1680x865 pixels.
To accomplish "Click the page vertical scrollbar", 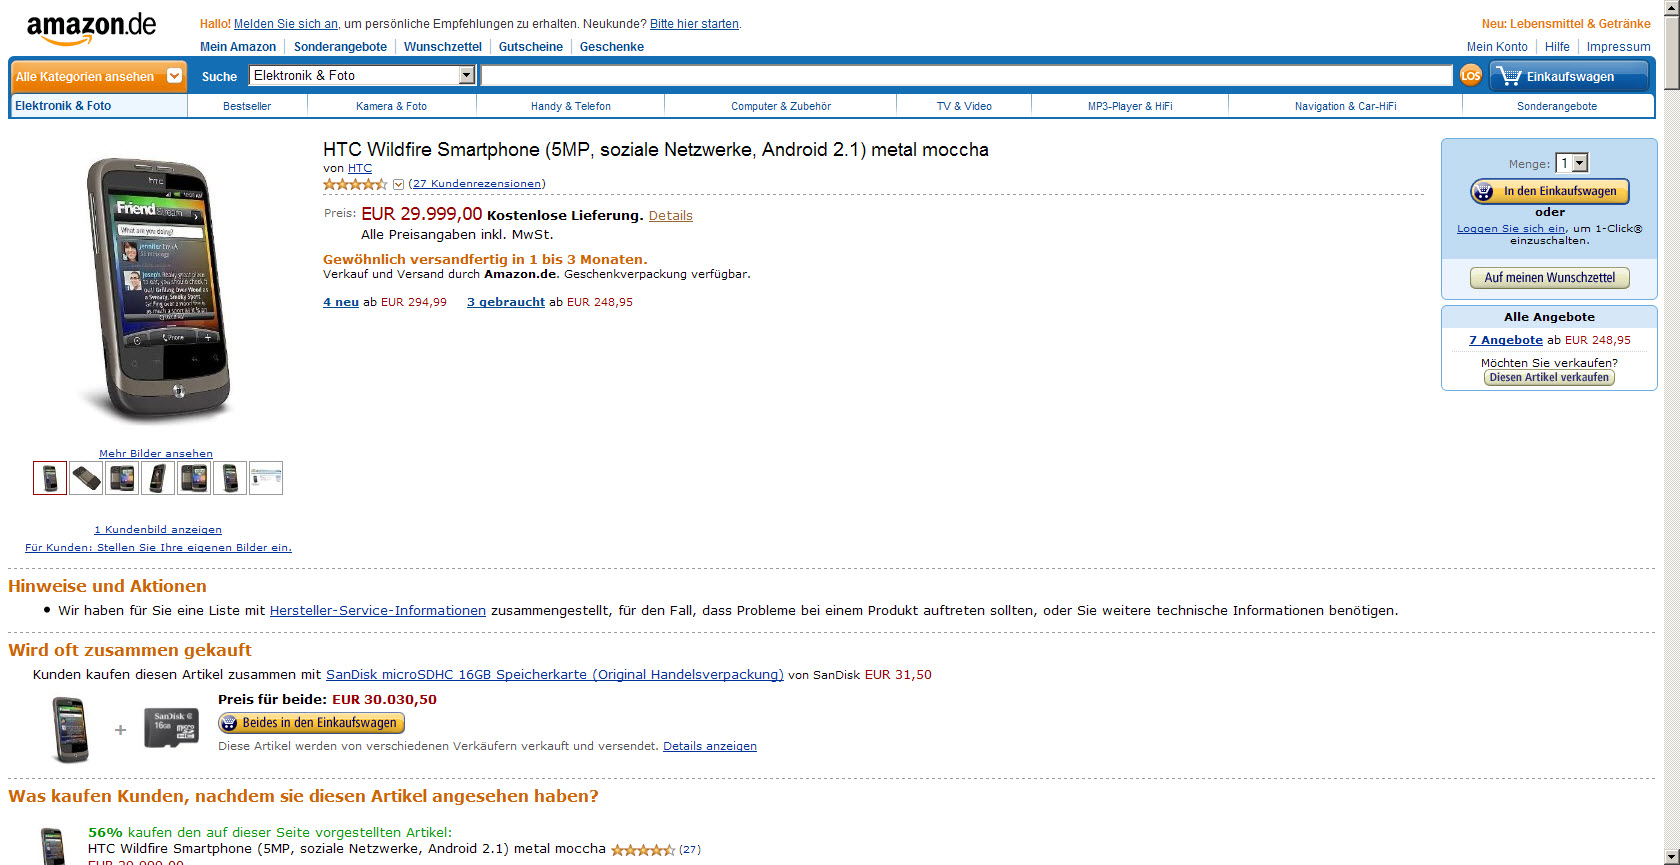I will 1671,432.
